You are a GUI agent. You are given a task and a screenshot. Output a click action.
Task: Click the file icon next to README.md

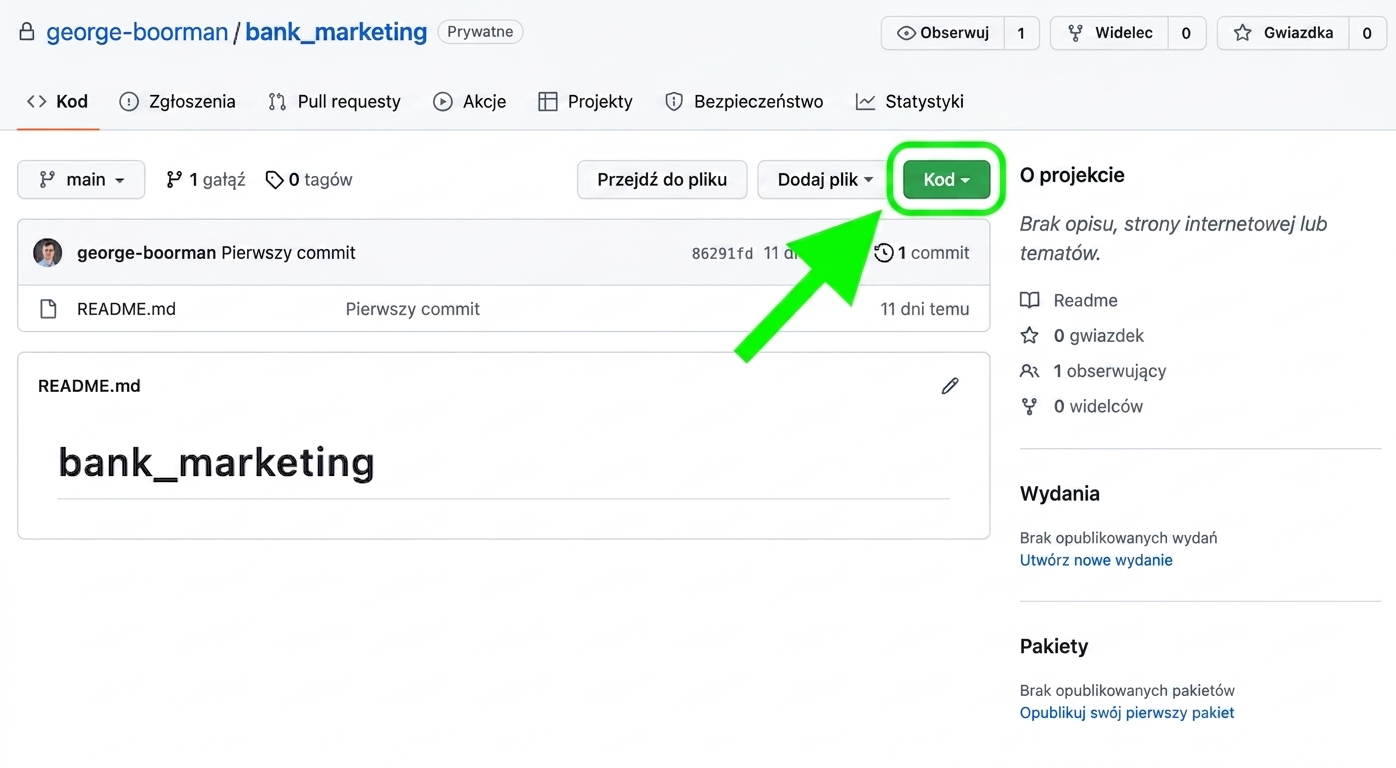pos(48,309)
